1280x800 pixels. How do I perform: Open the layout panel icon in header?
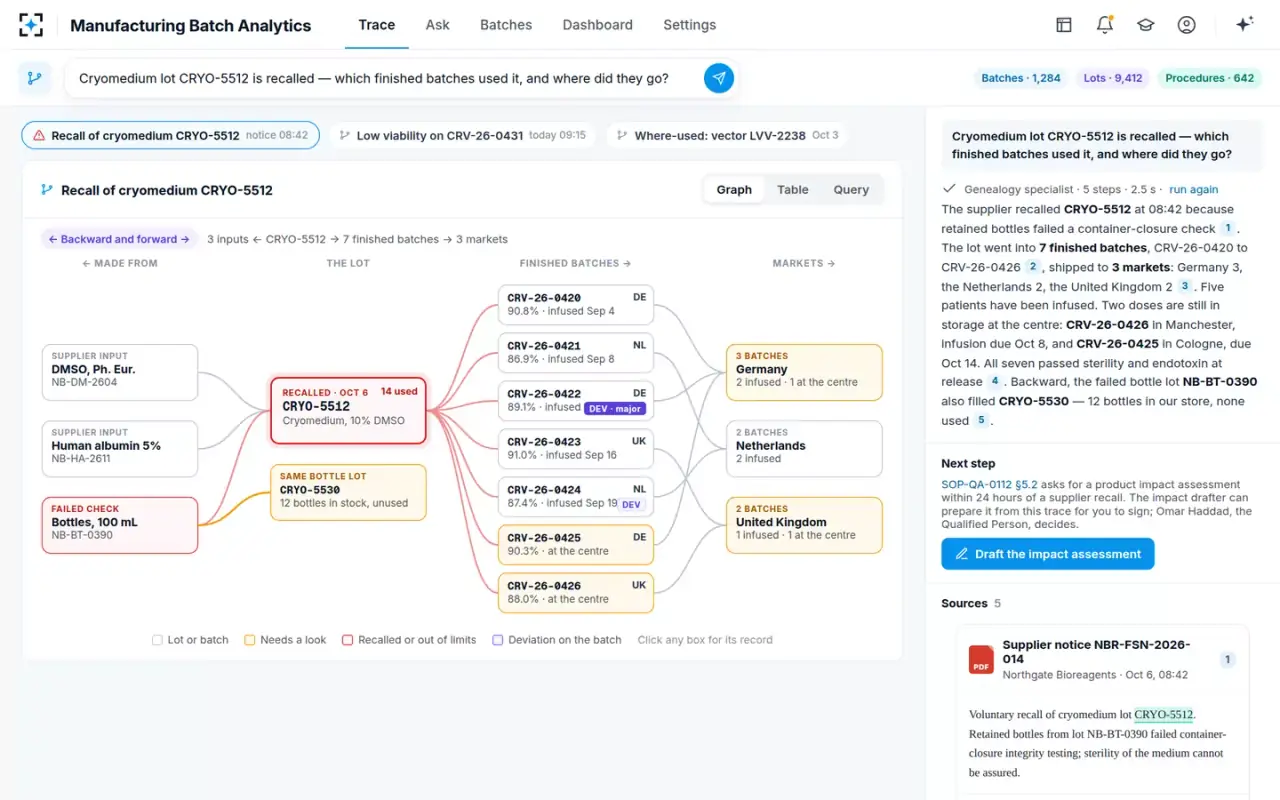click(x=1064, y=25)
